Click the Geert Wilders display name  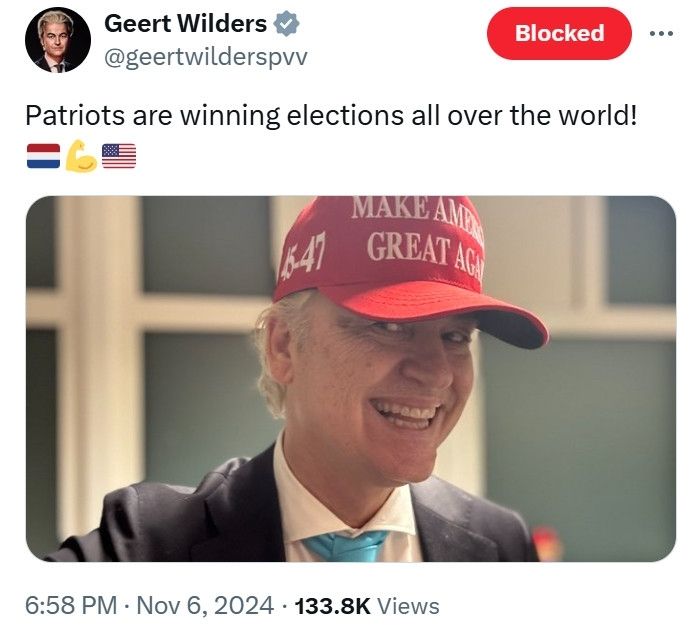[185, 23]
